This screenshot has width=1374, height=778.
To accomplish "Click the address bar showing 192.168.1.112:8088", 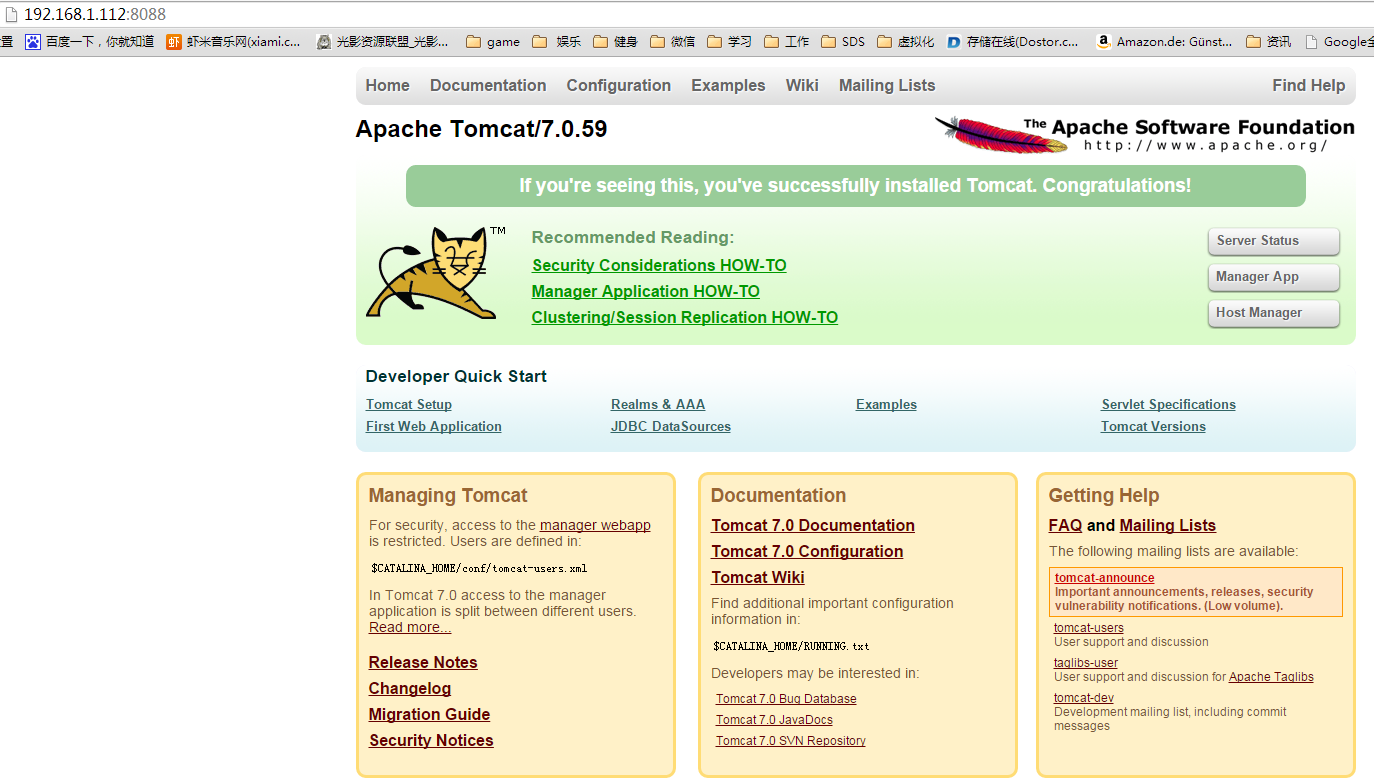I will pyautogui.click(x=95, y=14).
